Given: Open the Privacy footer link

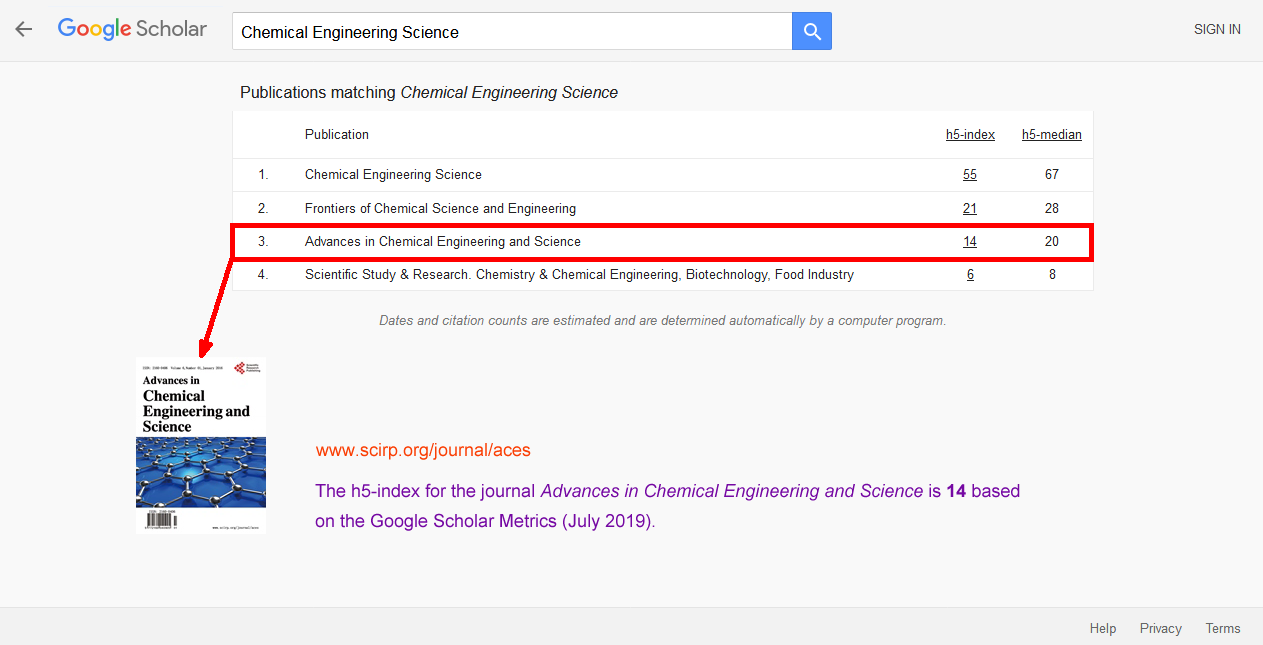Looking at the screenshot, I should (1160, 628).
